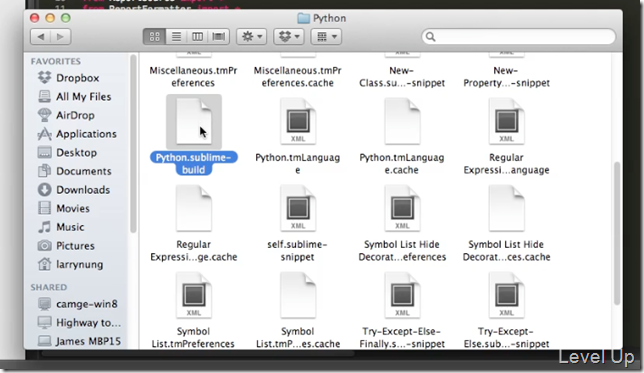This screenshot has width=644, height=373.
Task: Switch to column view mode
Action: click(x=198, y=37)
